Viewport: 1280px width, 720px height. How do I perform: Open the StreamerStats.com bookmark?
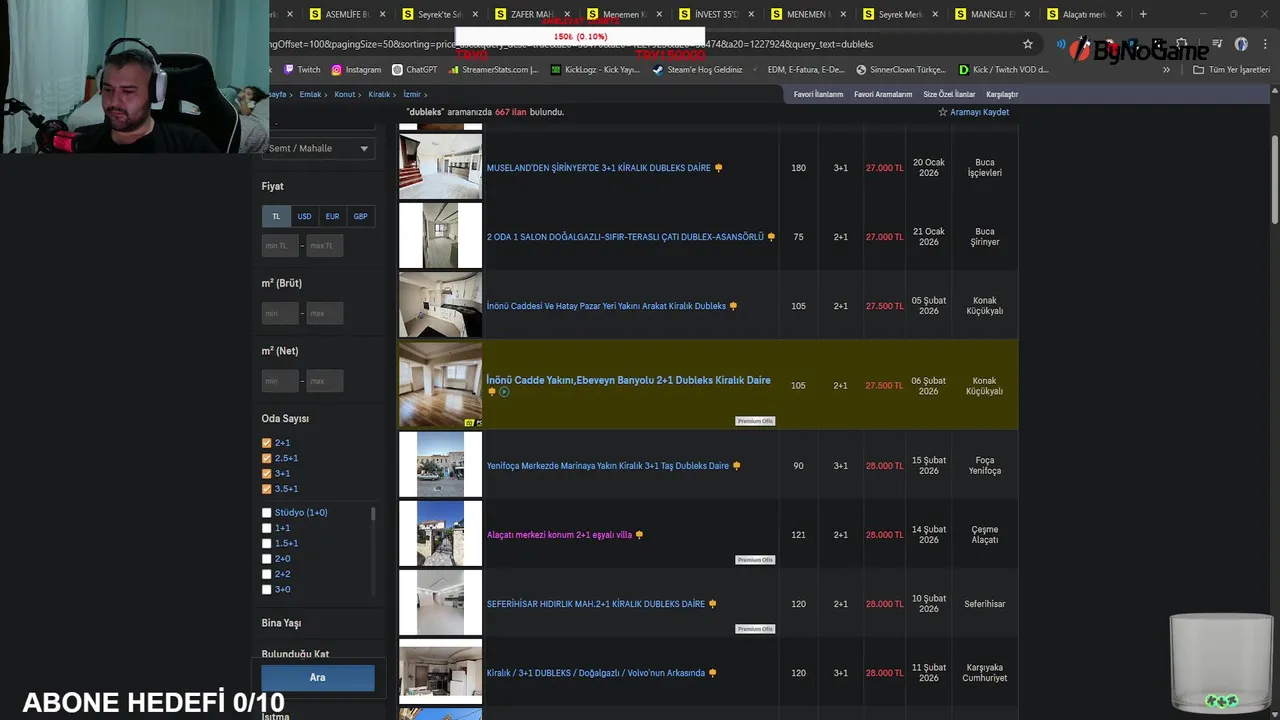[493, 70]
